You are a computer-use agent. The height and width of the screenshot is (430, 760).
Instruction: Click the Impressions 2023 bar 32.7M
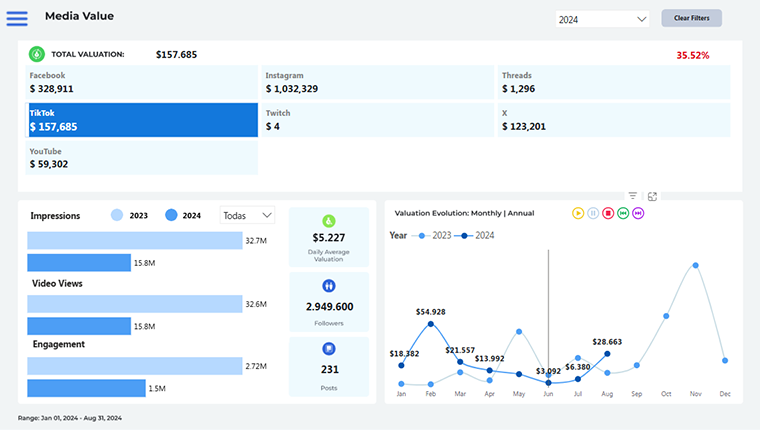click(135, 240)
